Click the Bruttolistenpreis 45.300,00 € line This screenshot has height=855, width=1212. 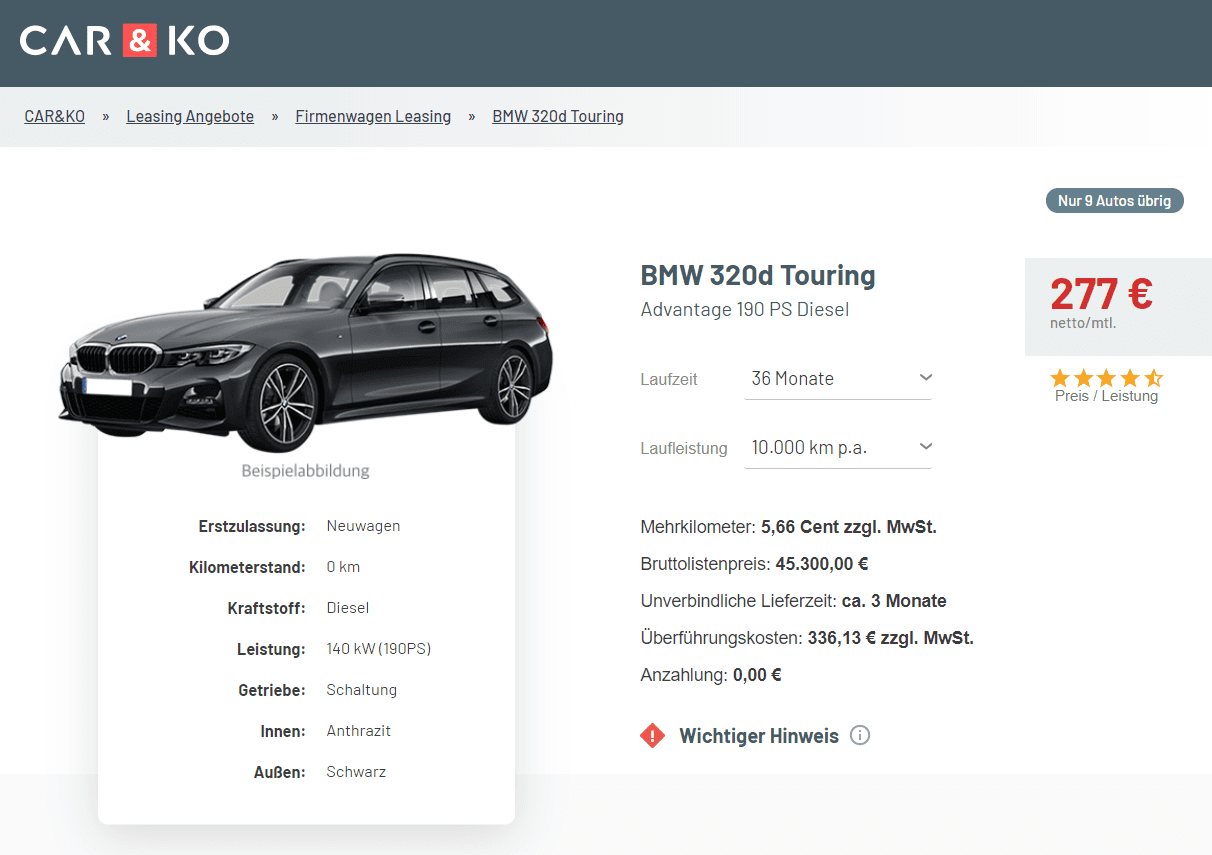(x=754, y=564)
